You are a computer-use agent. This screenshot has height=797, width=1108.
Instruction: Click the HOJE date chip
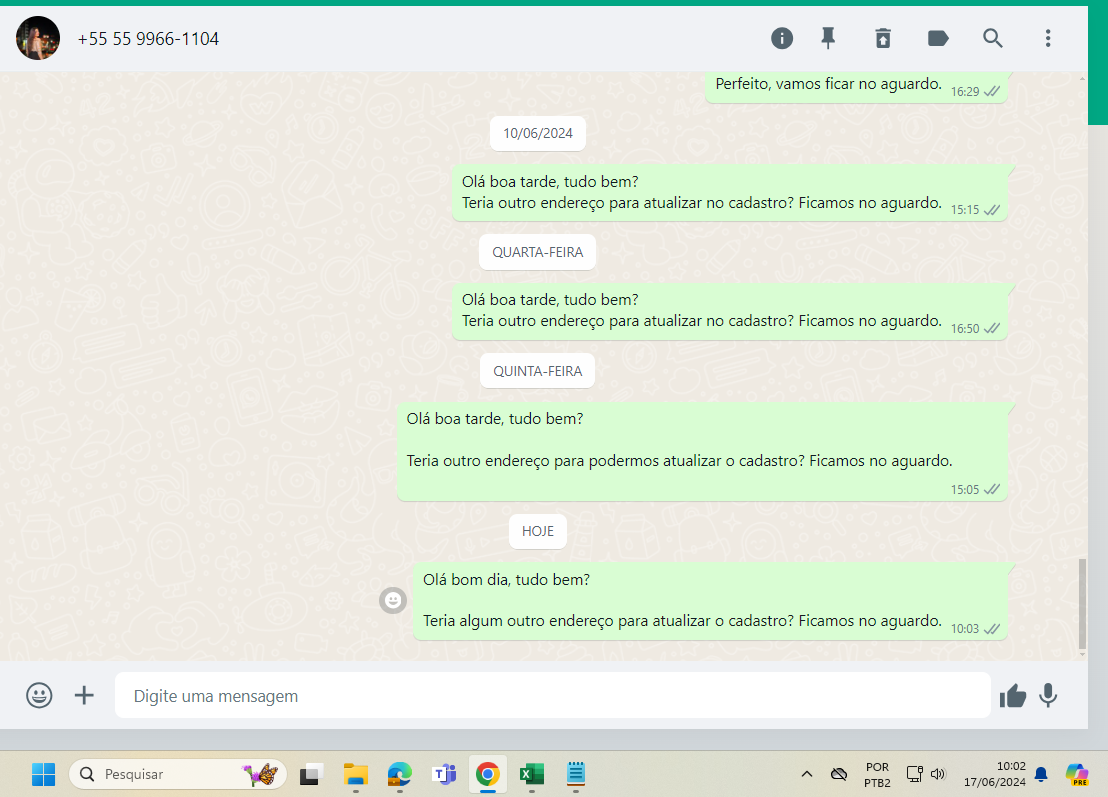pyautogui.click(x=538, y=531)
